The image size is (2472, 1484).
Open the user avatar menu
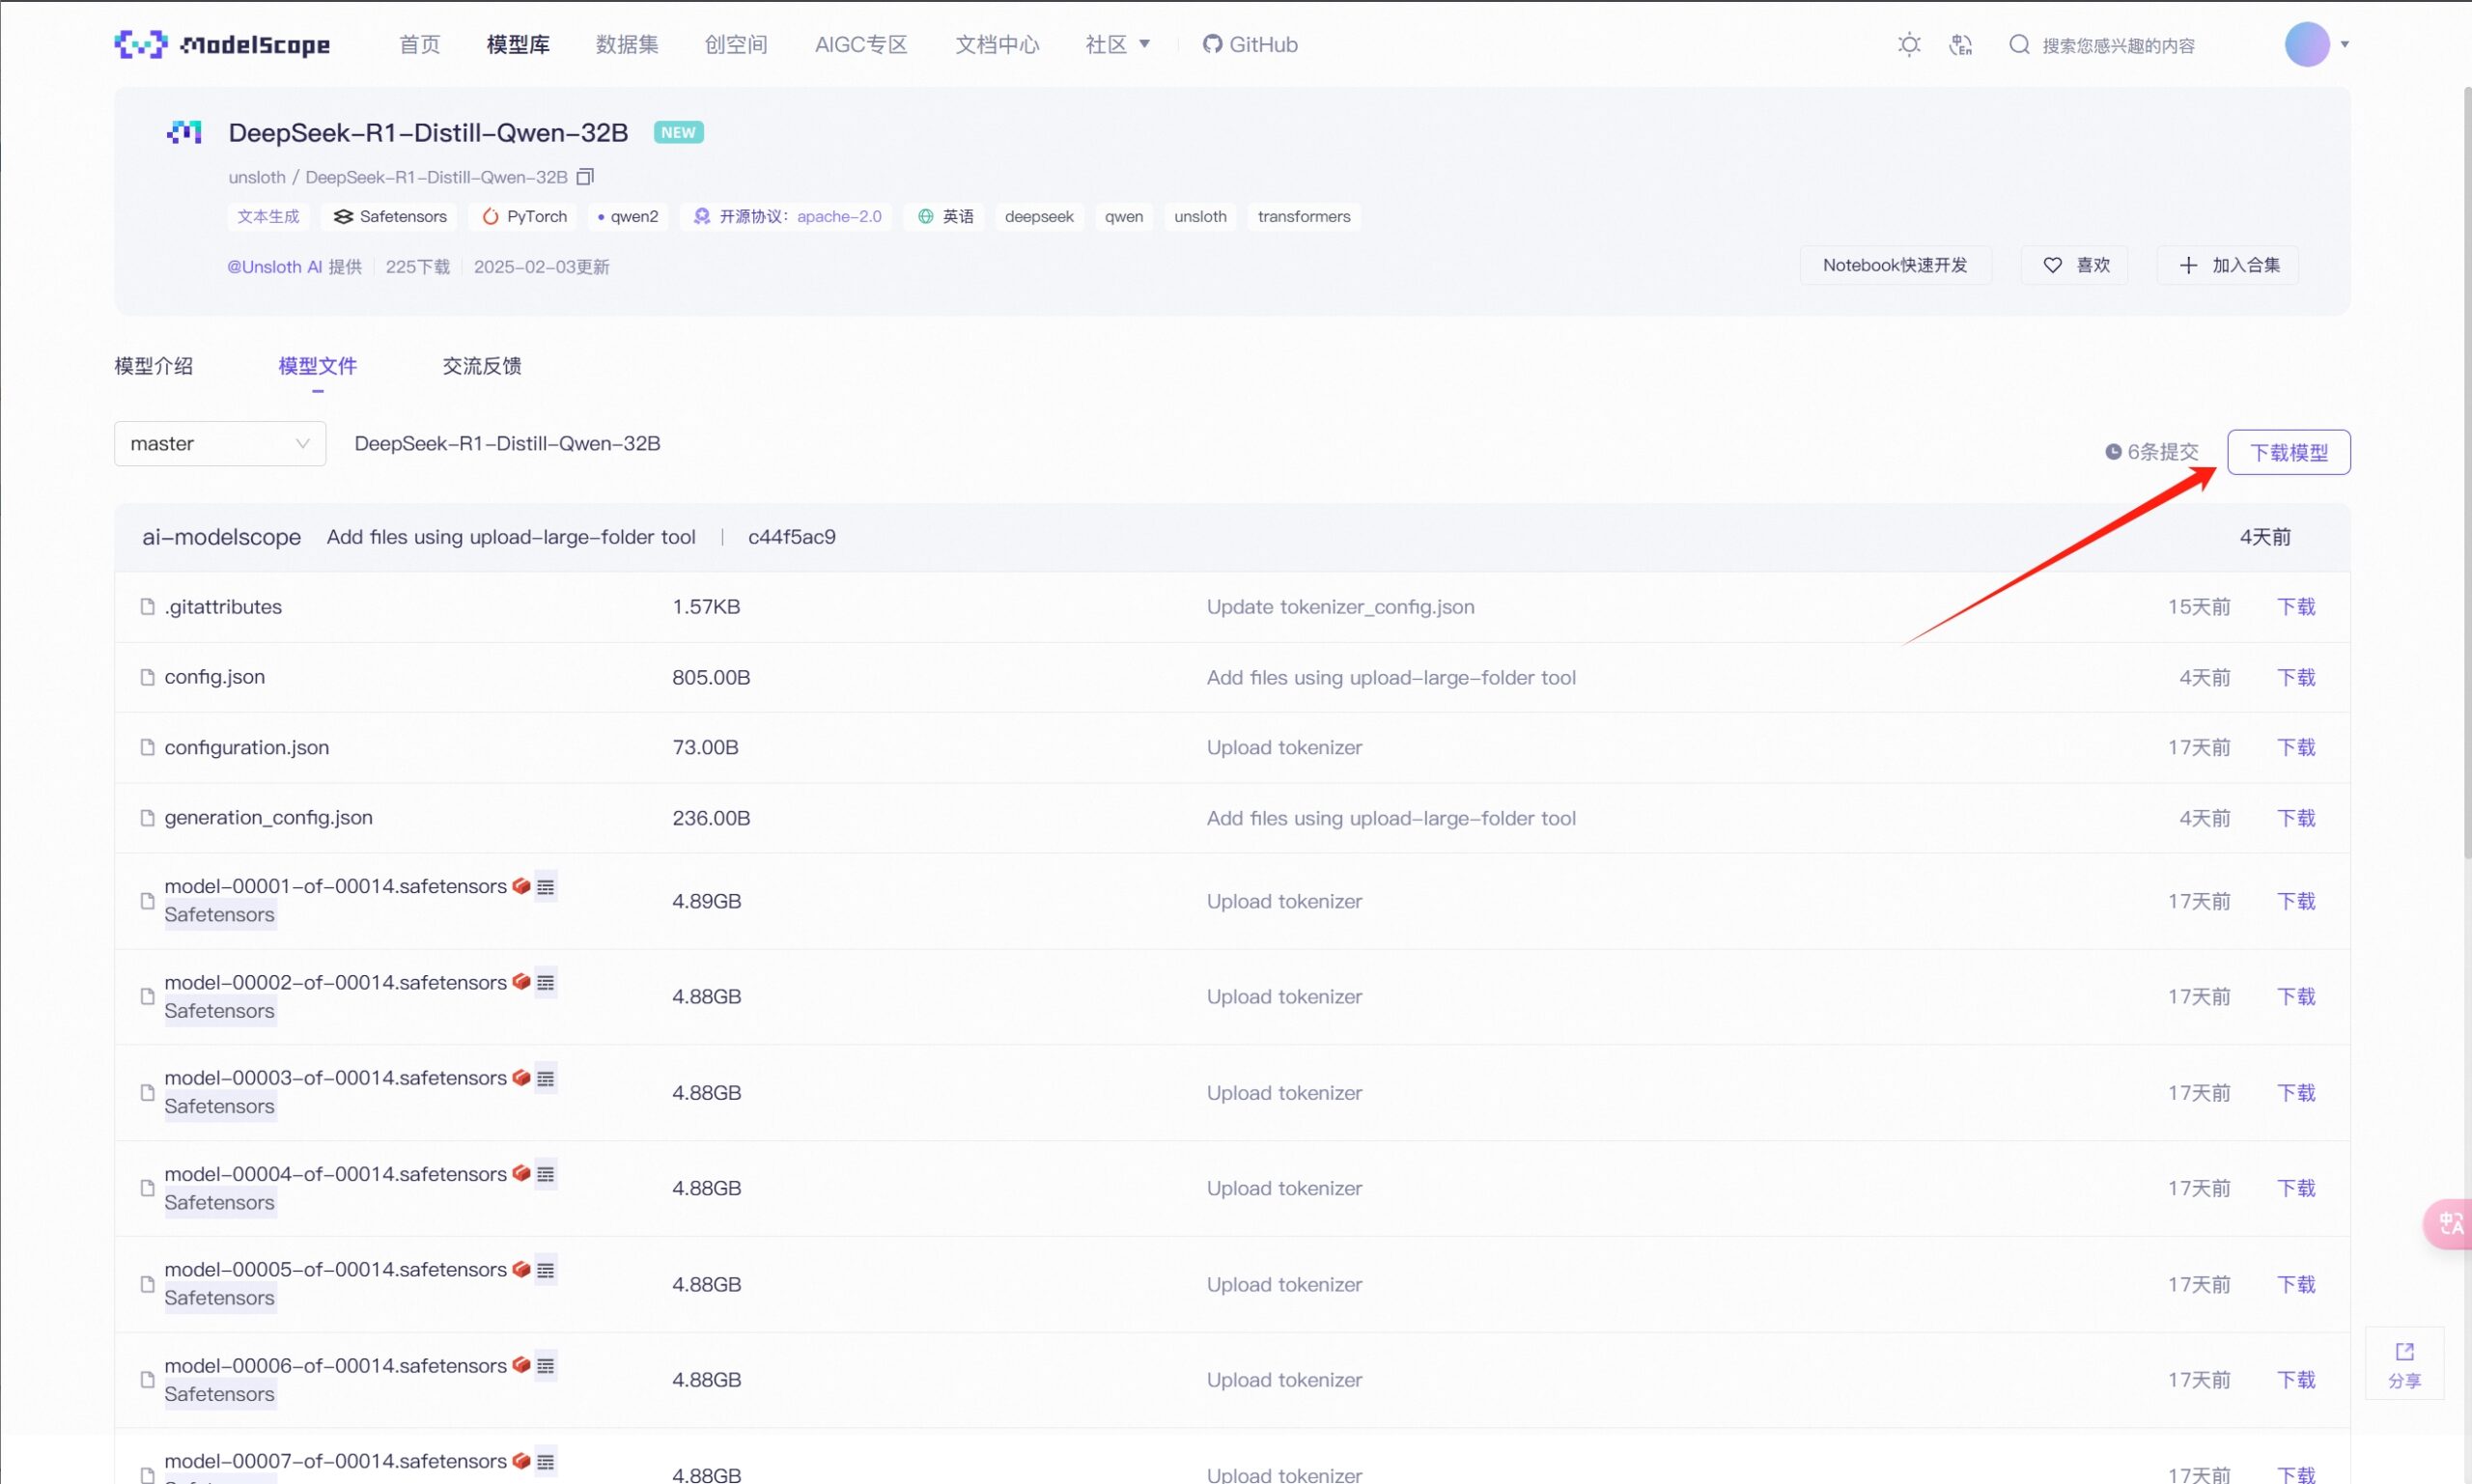(2307, 44)
